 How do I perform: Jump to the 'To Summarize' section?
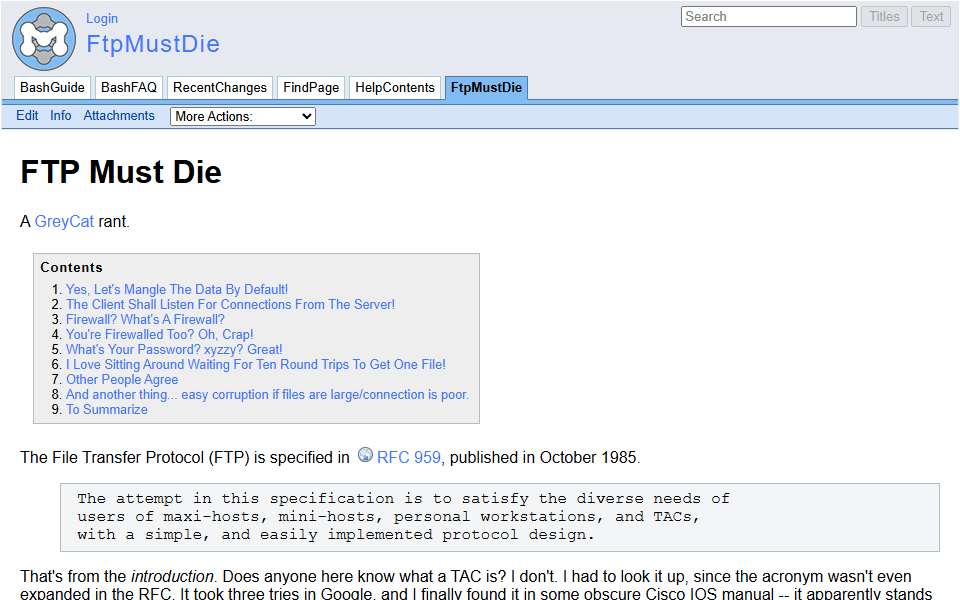(x=107, y=410)
